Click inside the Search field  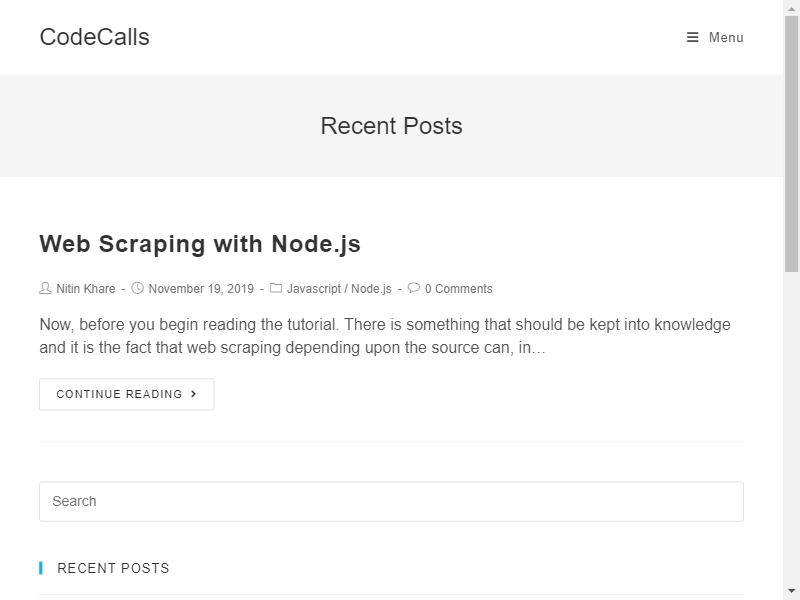391,501
